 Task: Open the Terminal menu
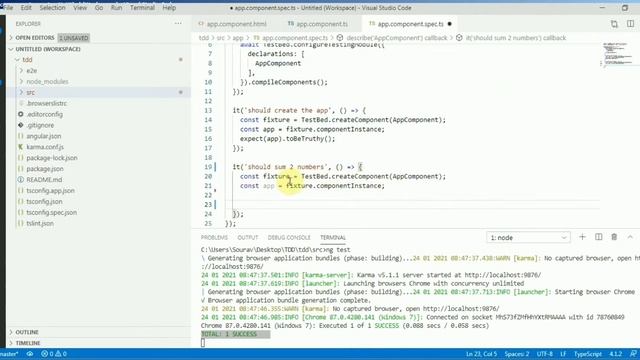click(x=142, y=8)
